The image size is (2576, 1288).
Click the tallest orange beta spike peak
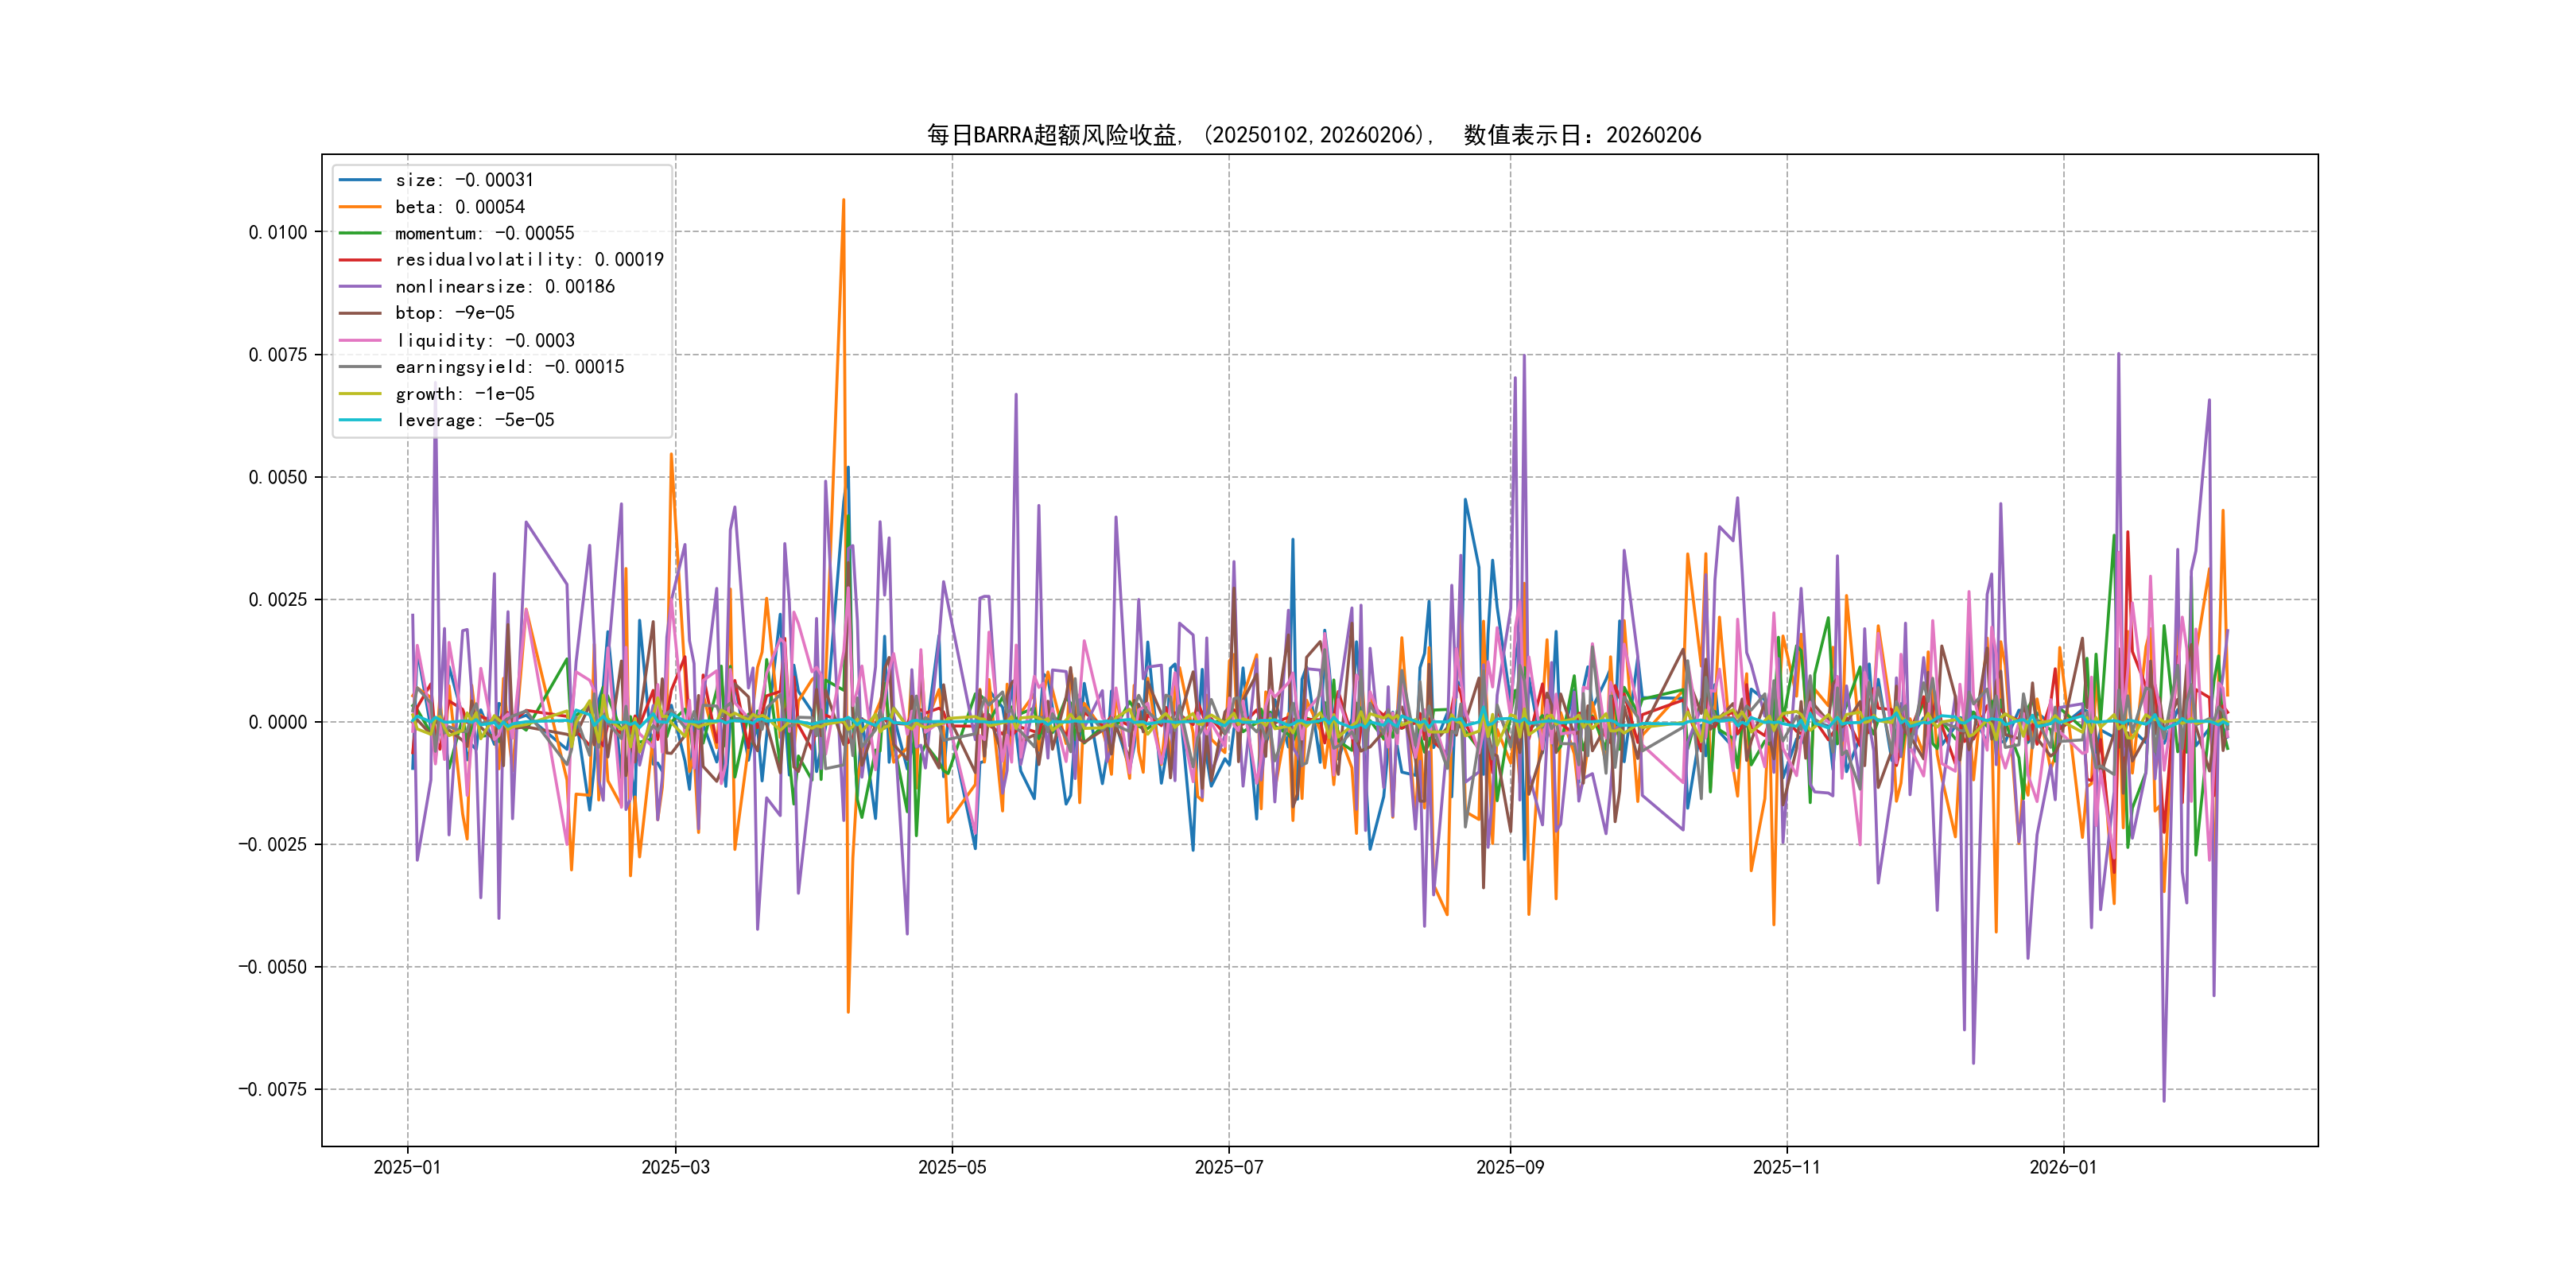[843, 200]
